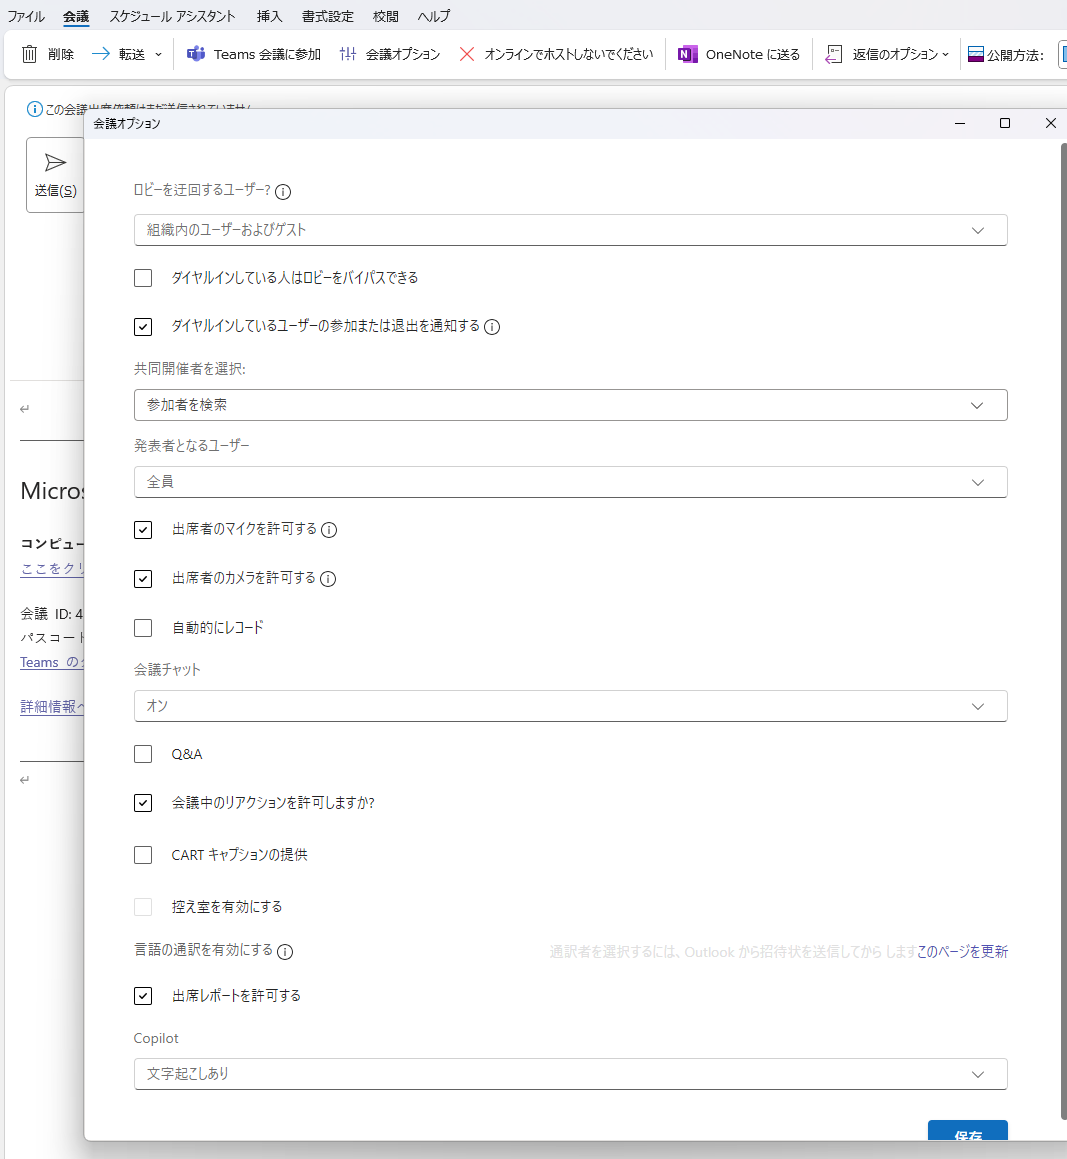Click the 転送 forward arrow icon
Image resolution: width=1067 pixels, height=1159 pixels.
[x=101, y=54]
